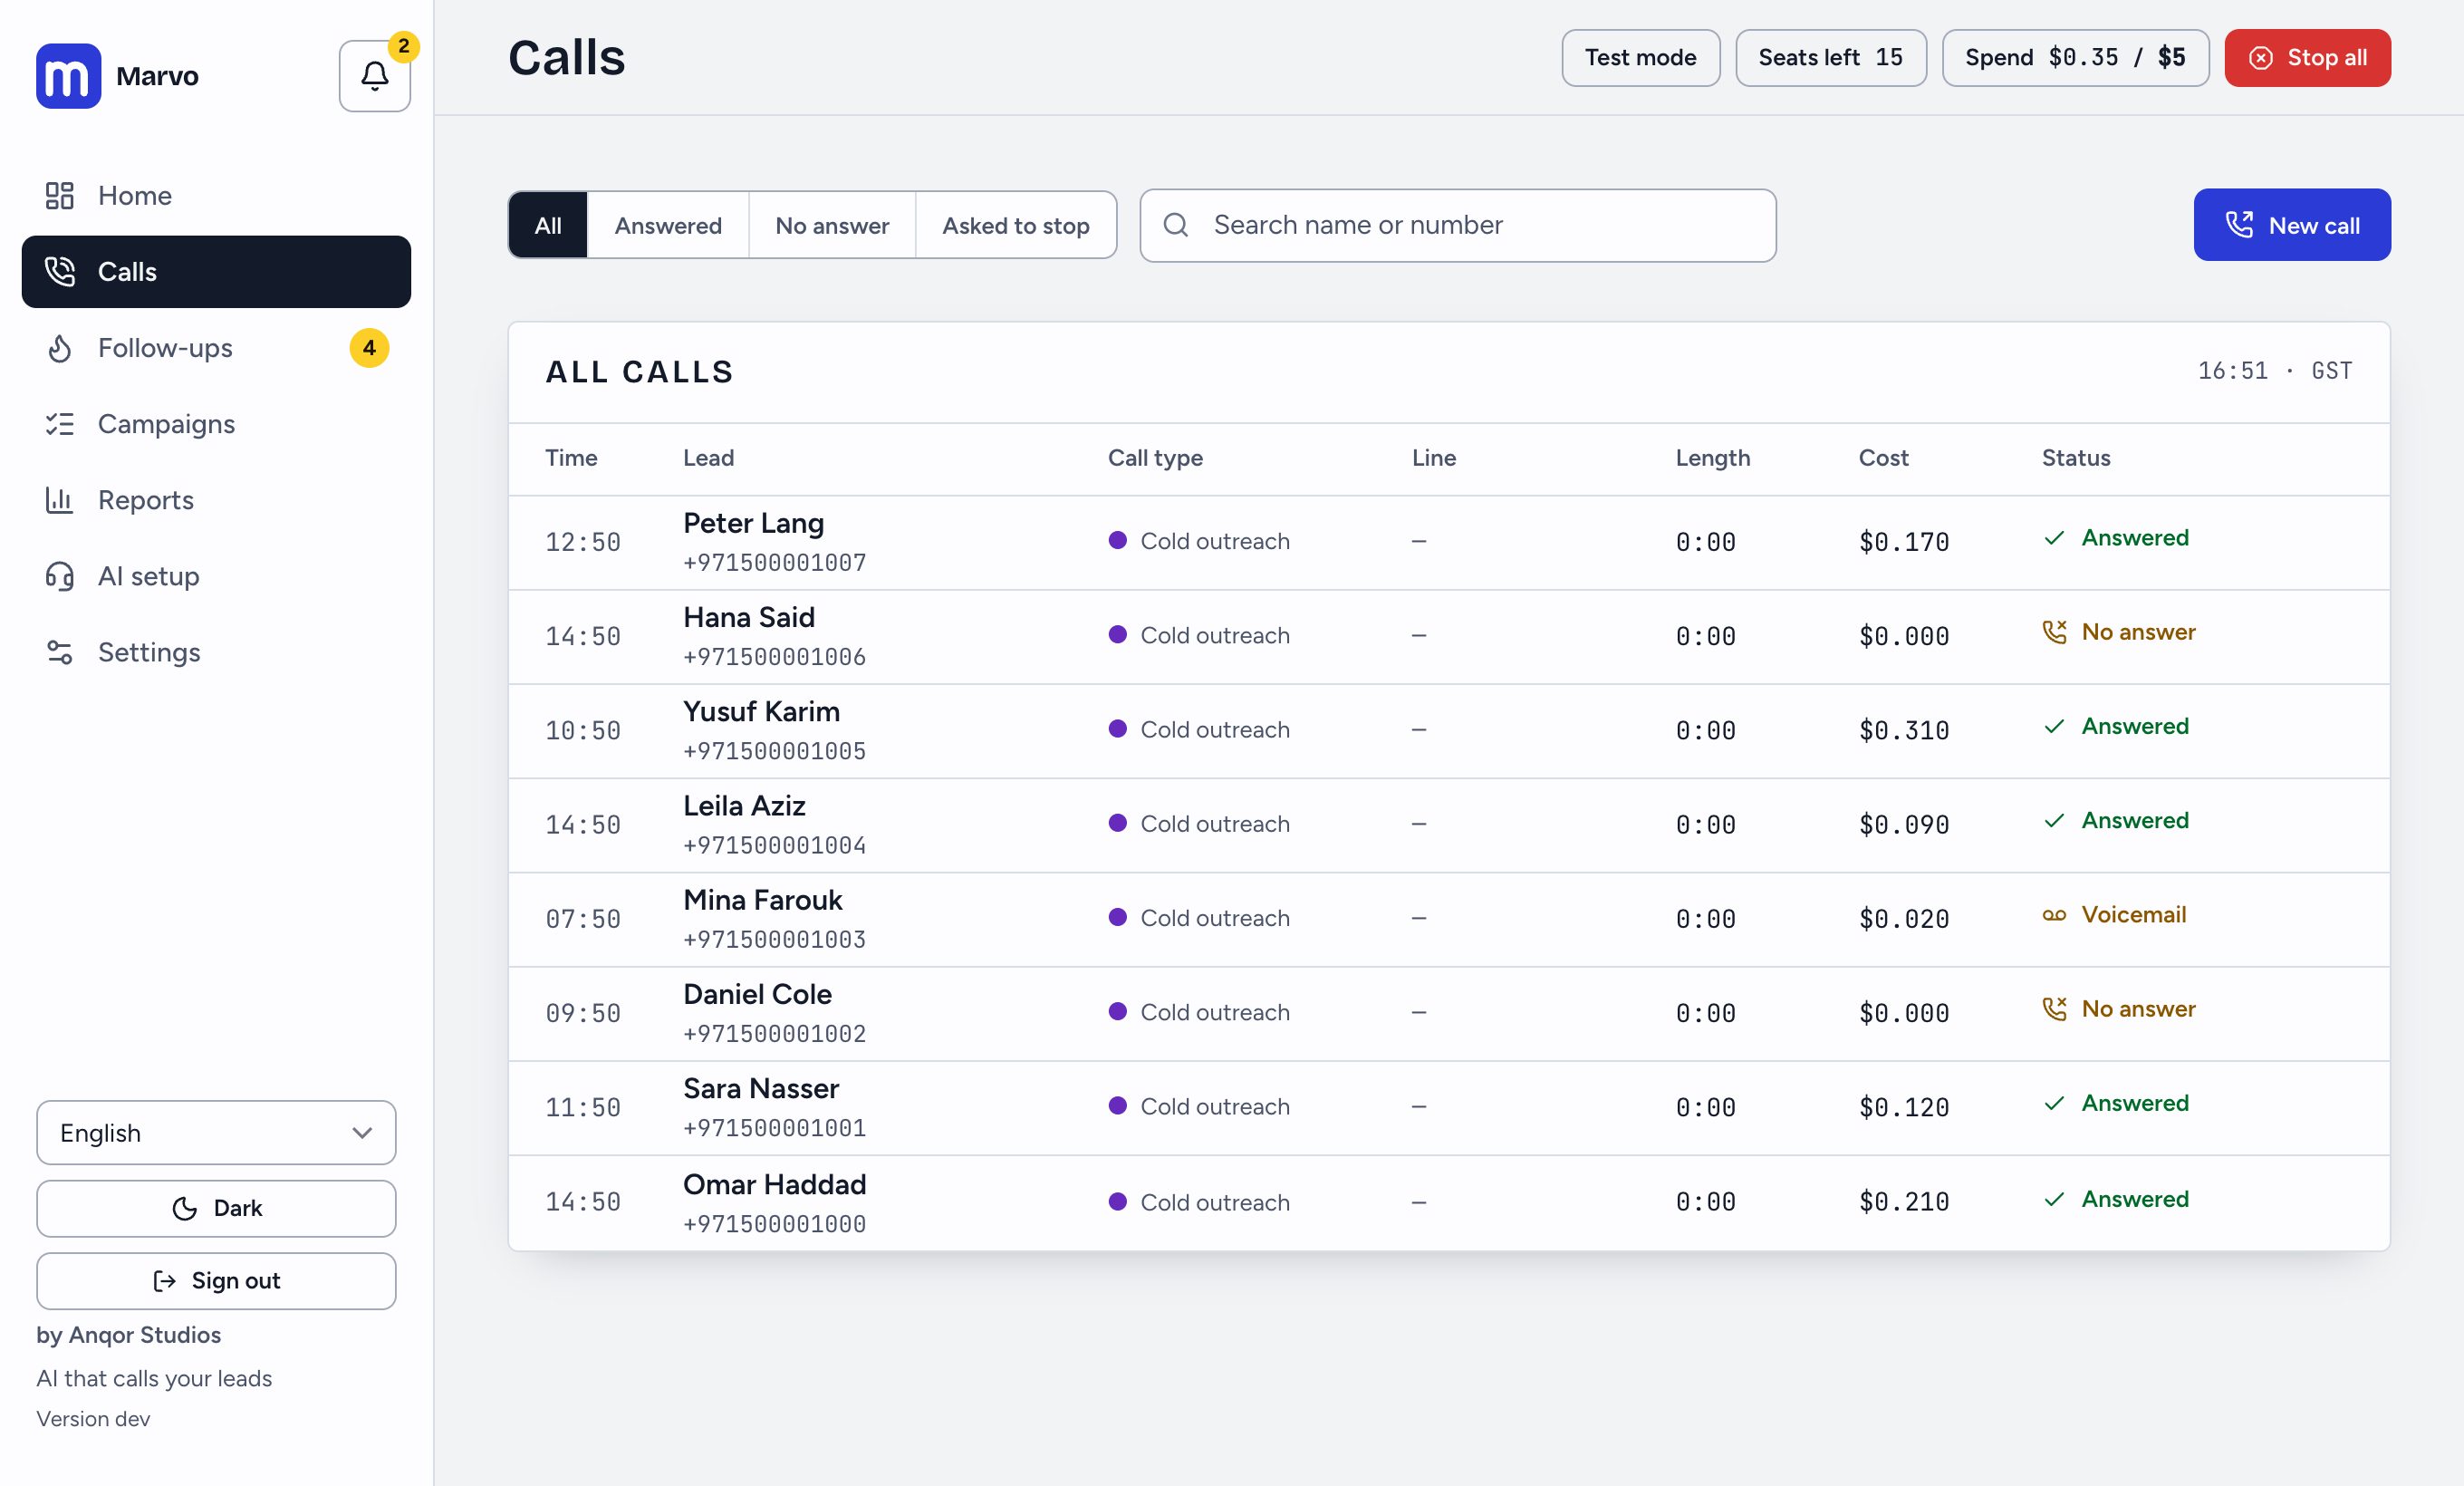Click the search magnifier icon

[x=1176, y=225]
